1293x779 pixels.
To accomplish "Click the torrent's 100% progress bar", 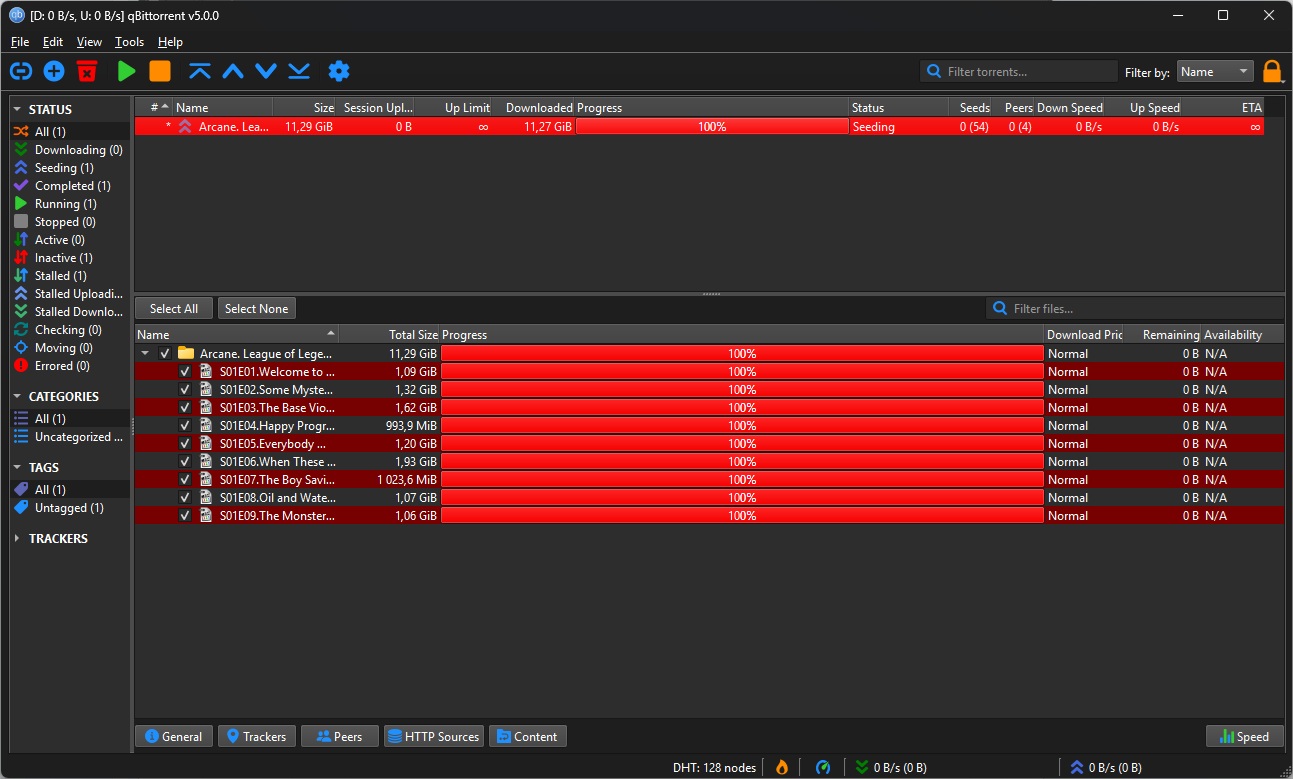I will click(712, 127).
